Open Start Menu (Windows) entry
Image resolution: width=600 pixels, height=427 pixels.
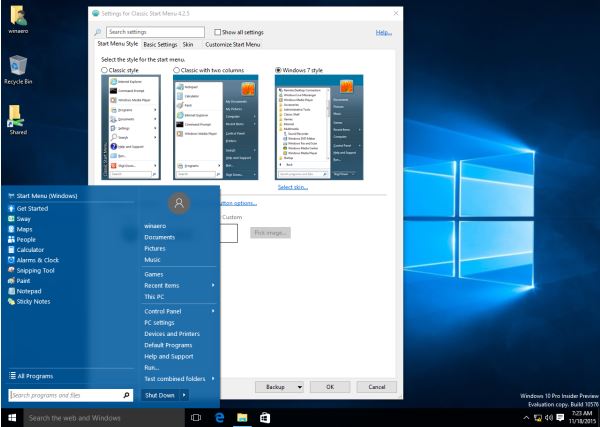(42, 196)
